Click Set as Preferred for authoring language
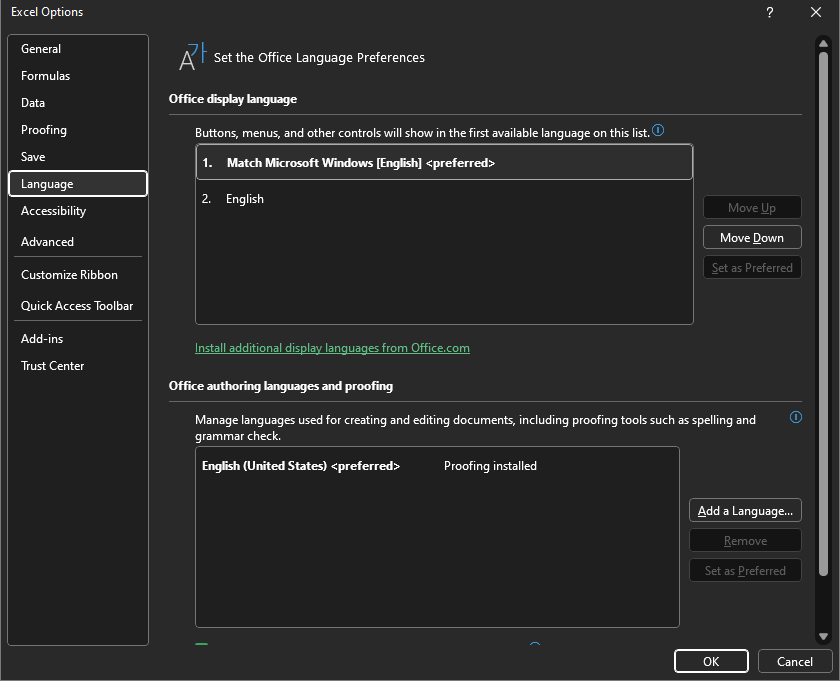The image size is (840, 681). [745, 571]
